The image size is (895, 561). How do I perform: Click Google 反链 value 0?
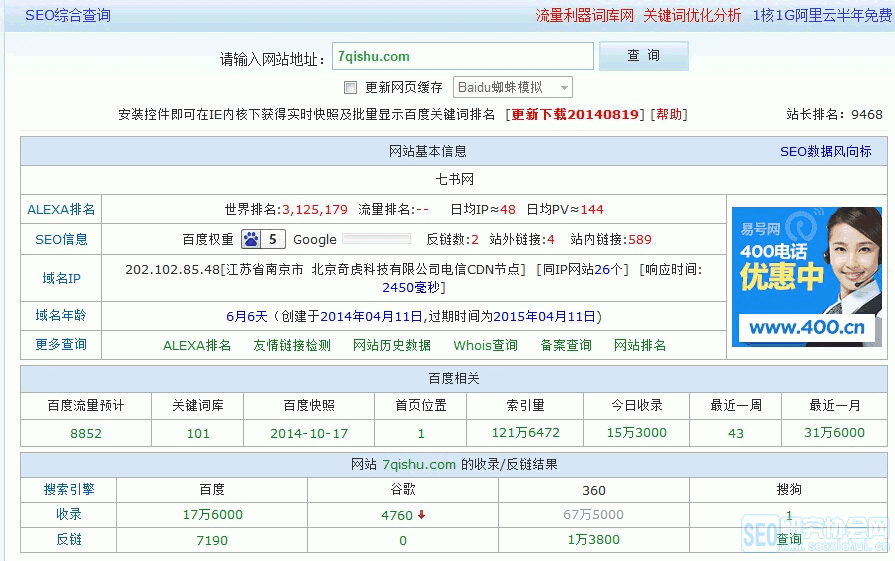(403, 540)
